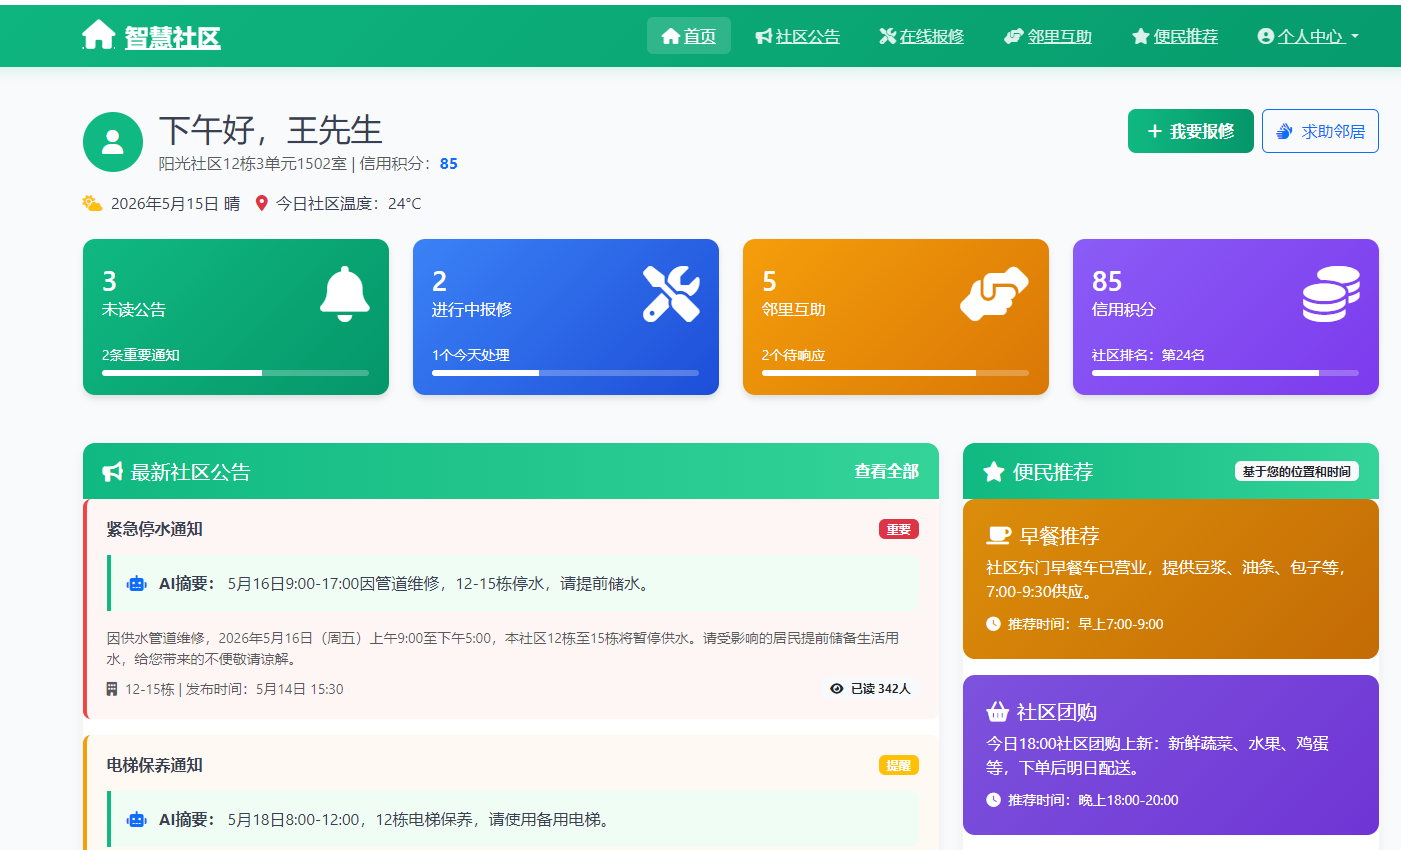Switch to the 社区公告 navigation tab

pyautogui.click(x=798, y=36)
